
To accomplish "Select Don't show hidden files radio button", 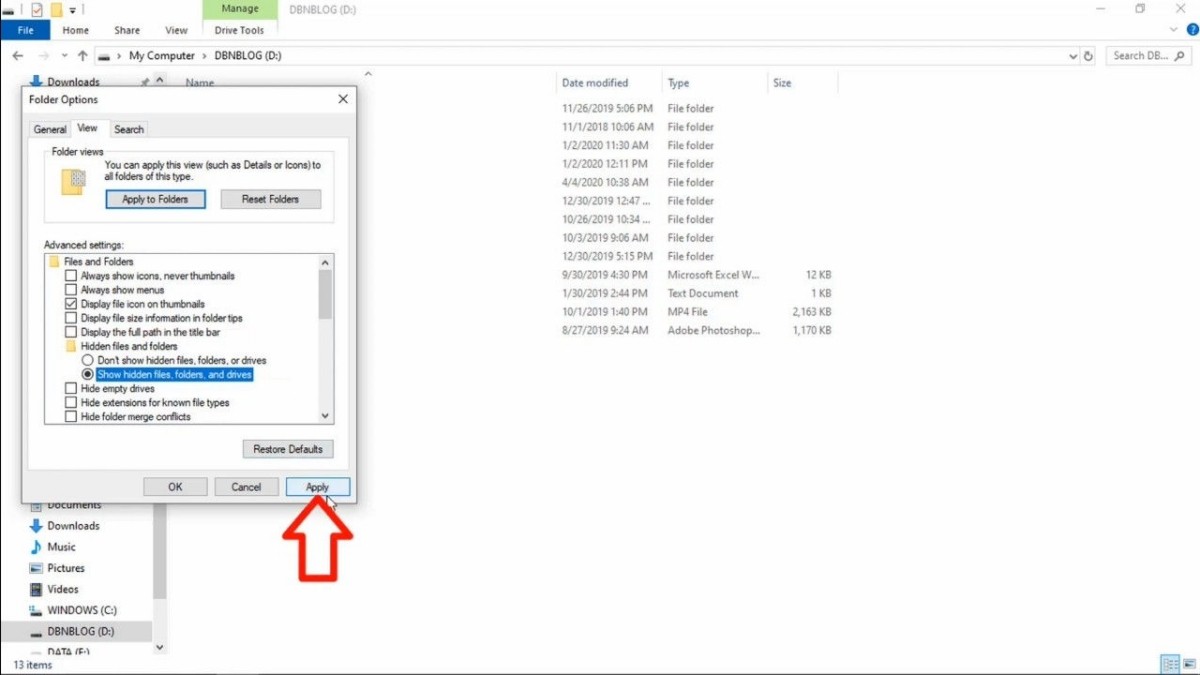I will point(89,360).
